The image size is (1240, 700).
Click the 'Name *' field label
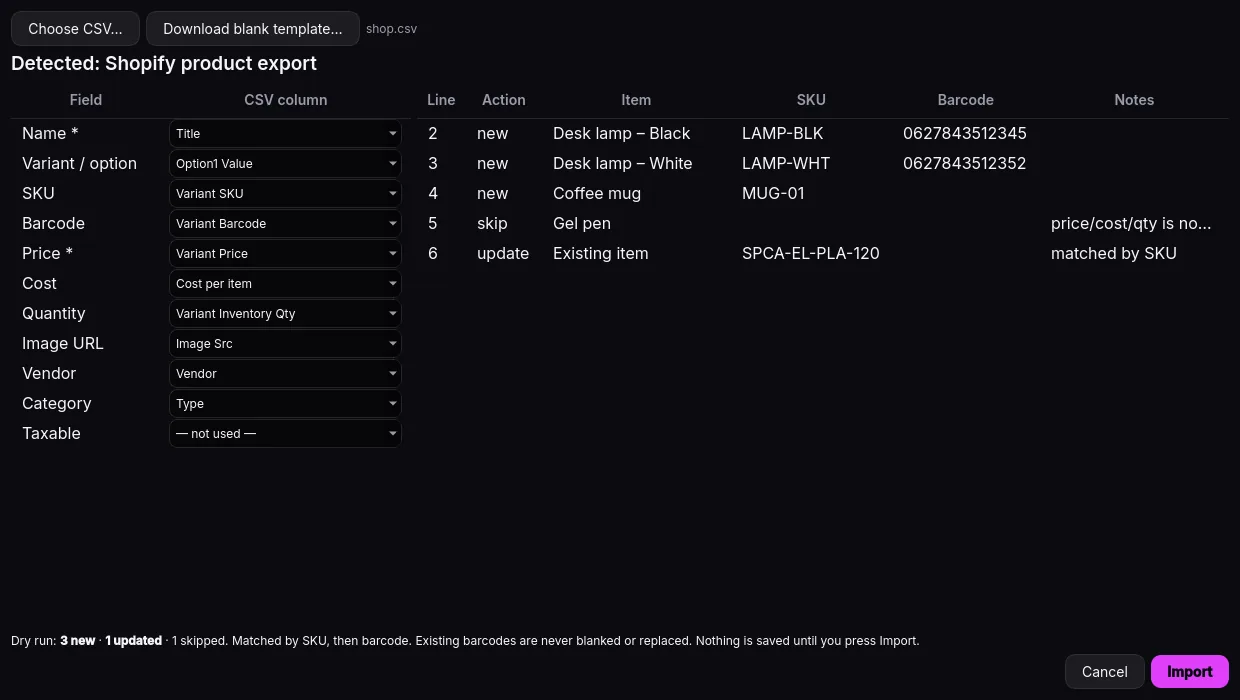coord(50,134)
